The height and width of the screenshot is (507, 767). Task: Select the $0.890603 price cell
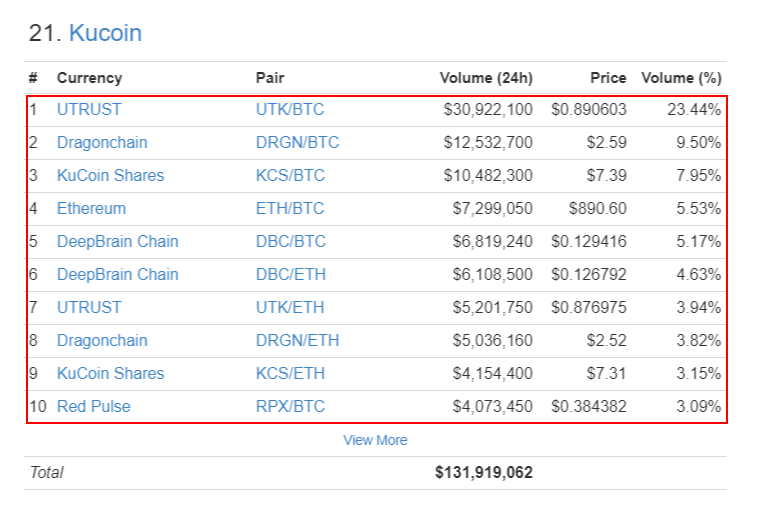point(589,109)
